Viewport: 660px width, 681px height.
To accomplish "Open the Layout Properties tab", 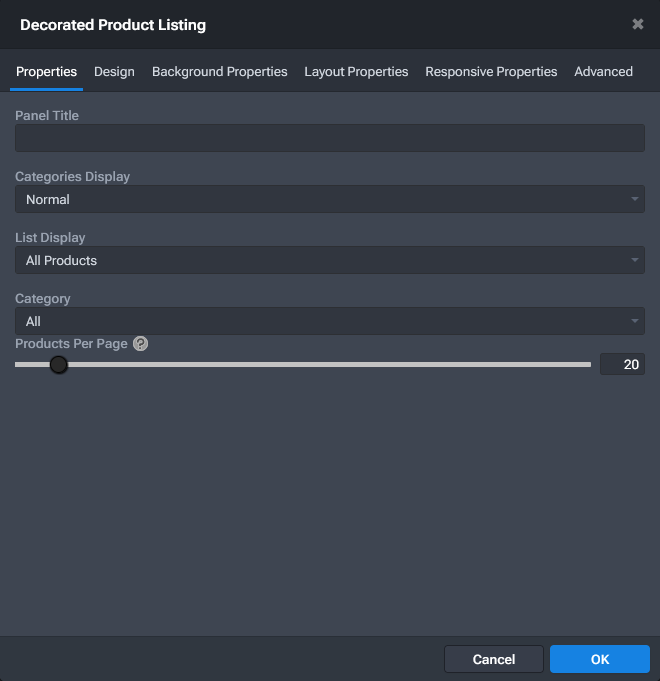I will pyautogui.click(x=356, y=72).
